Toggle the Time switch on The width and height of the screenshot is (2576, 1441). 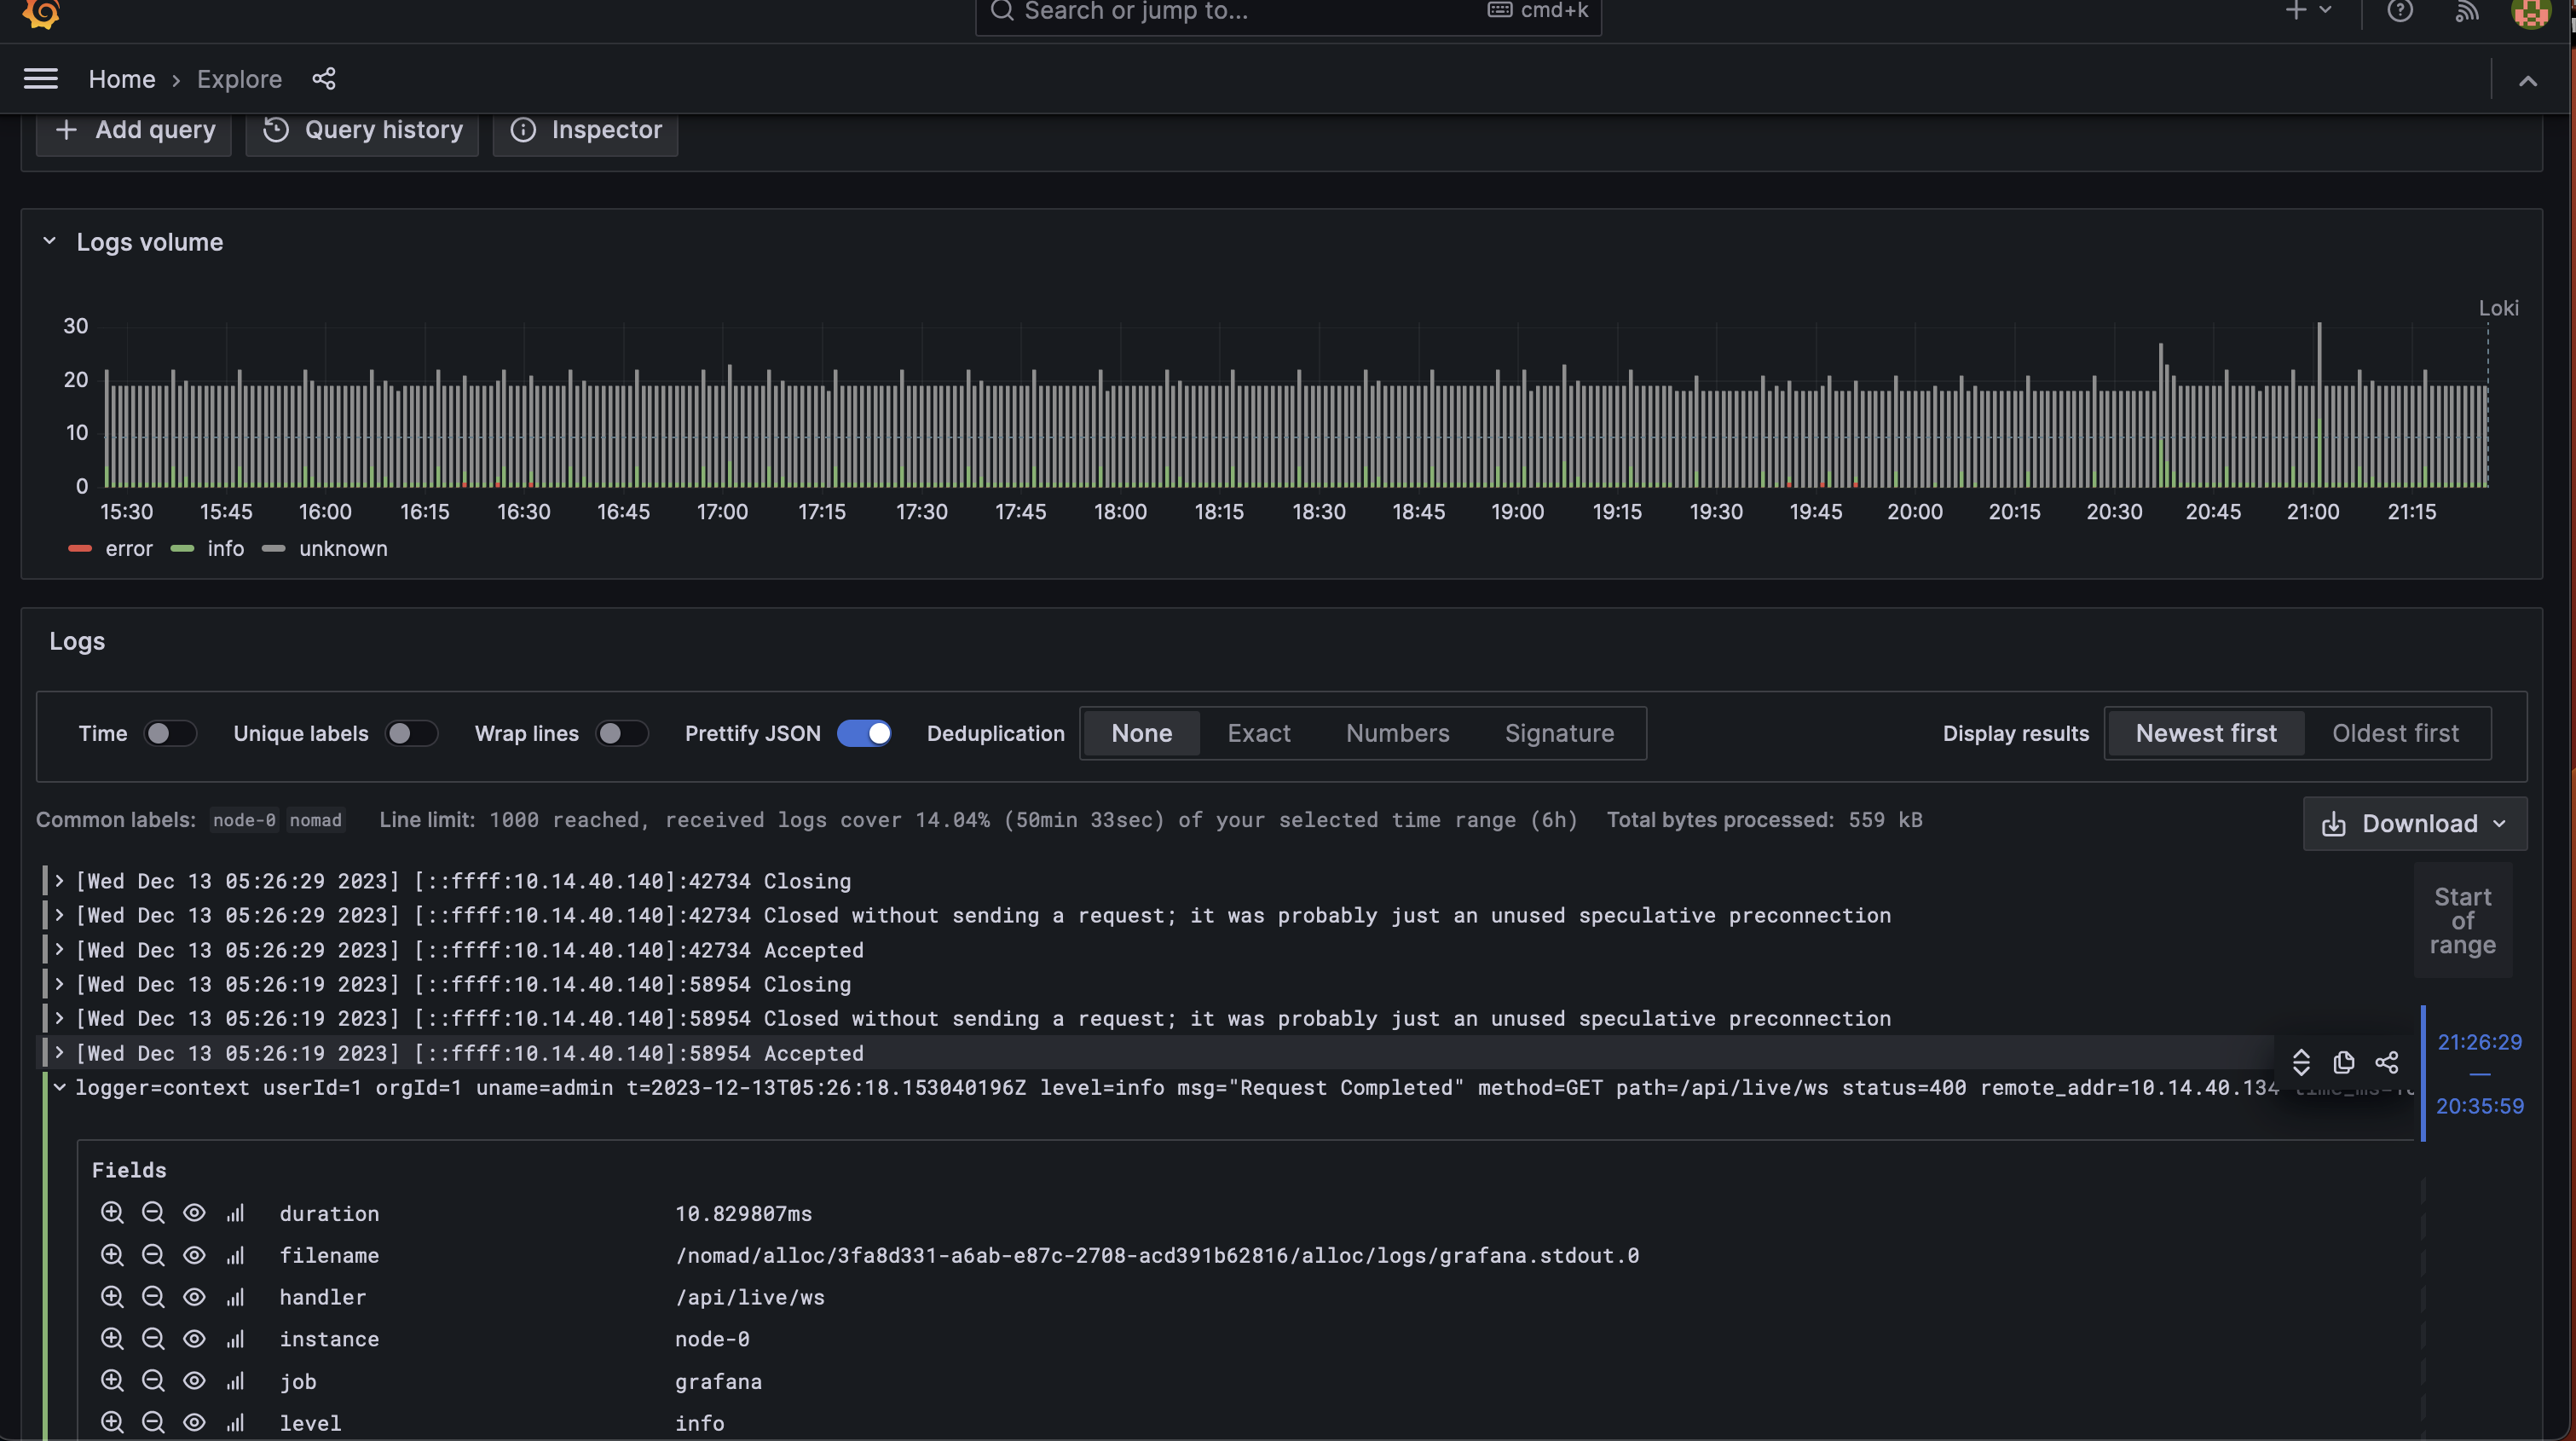170,733
